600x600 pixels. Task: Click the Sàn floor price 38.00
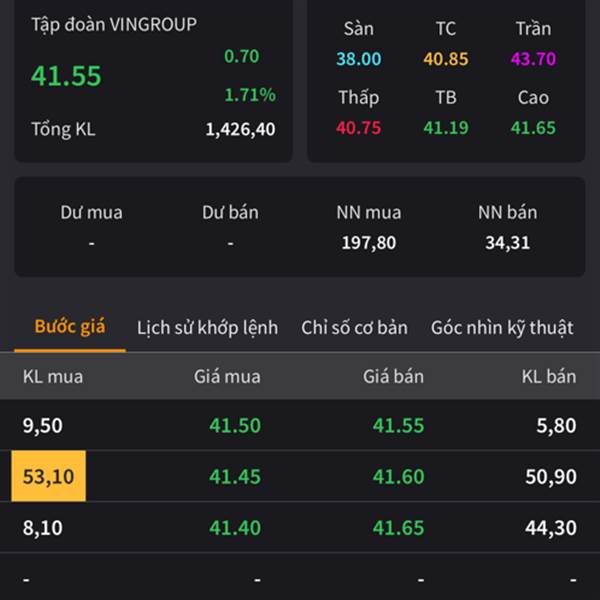coord(359,59)
